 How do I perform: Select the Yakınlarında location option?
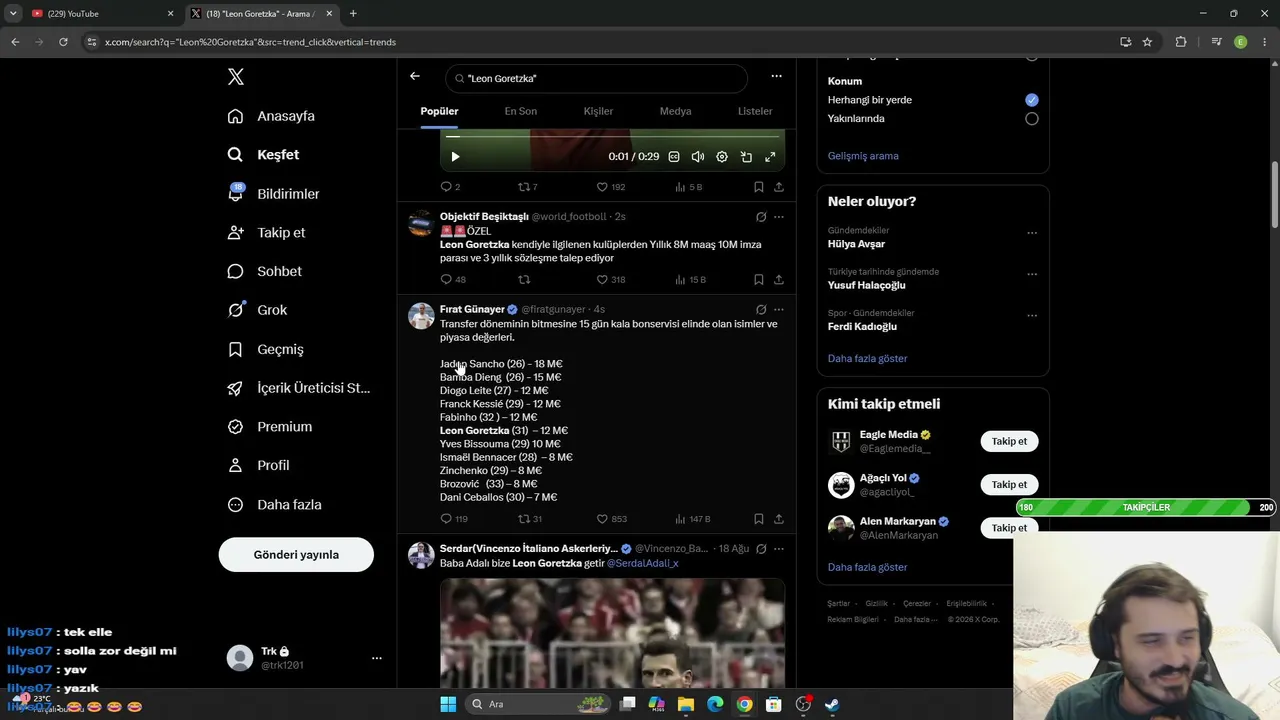point(1032,119)
